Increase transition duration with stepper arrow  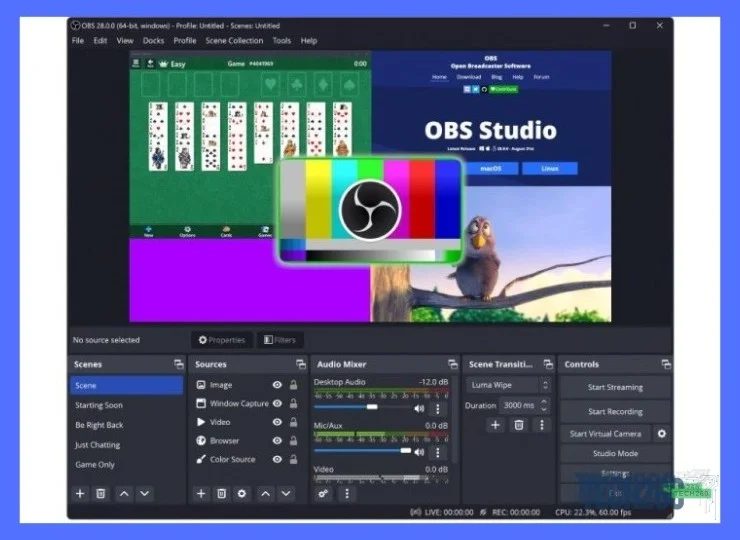(x=544, y=401)
